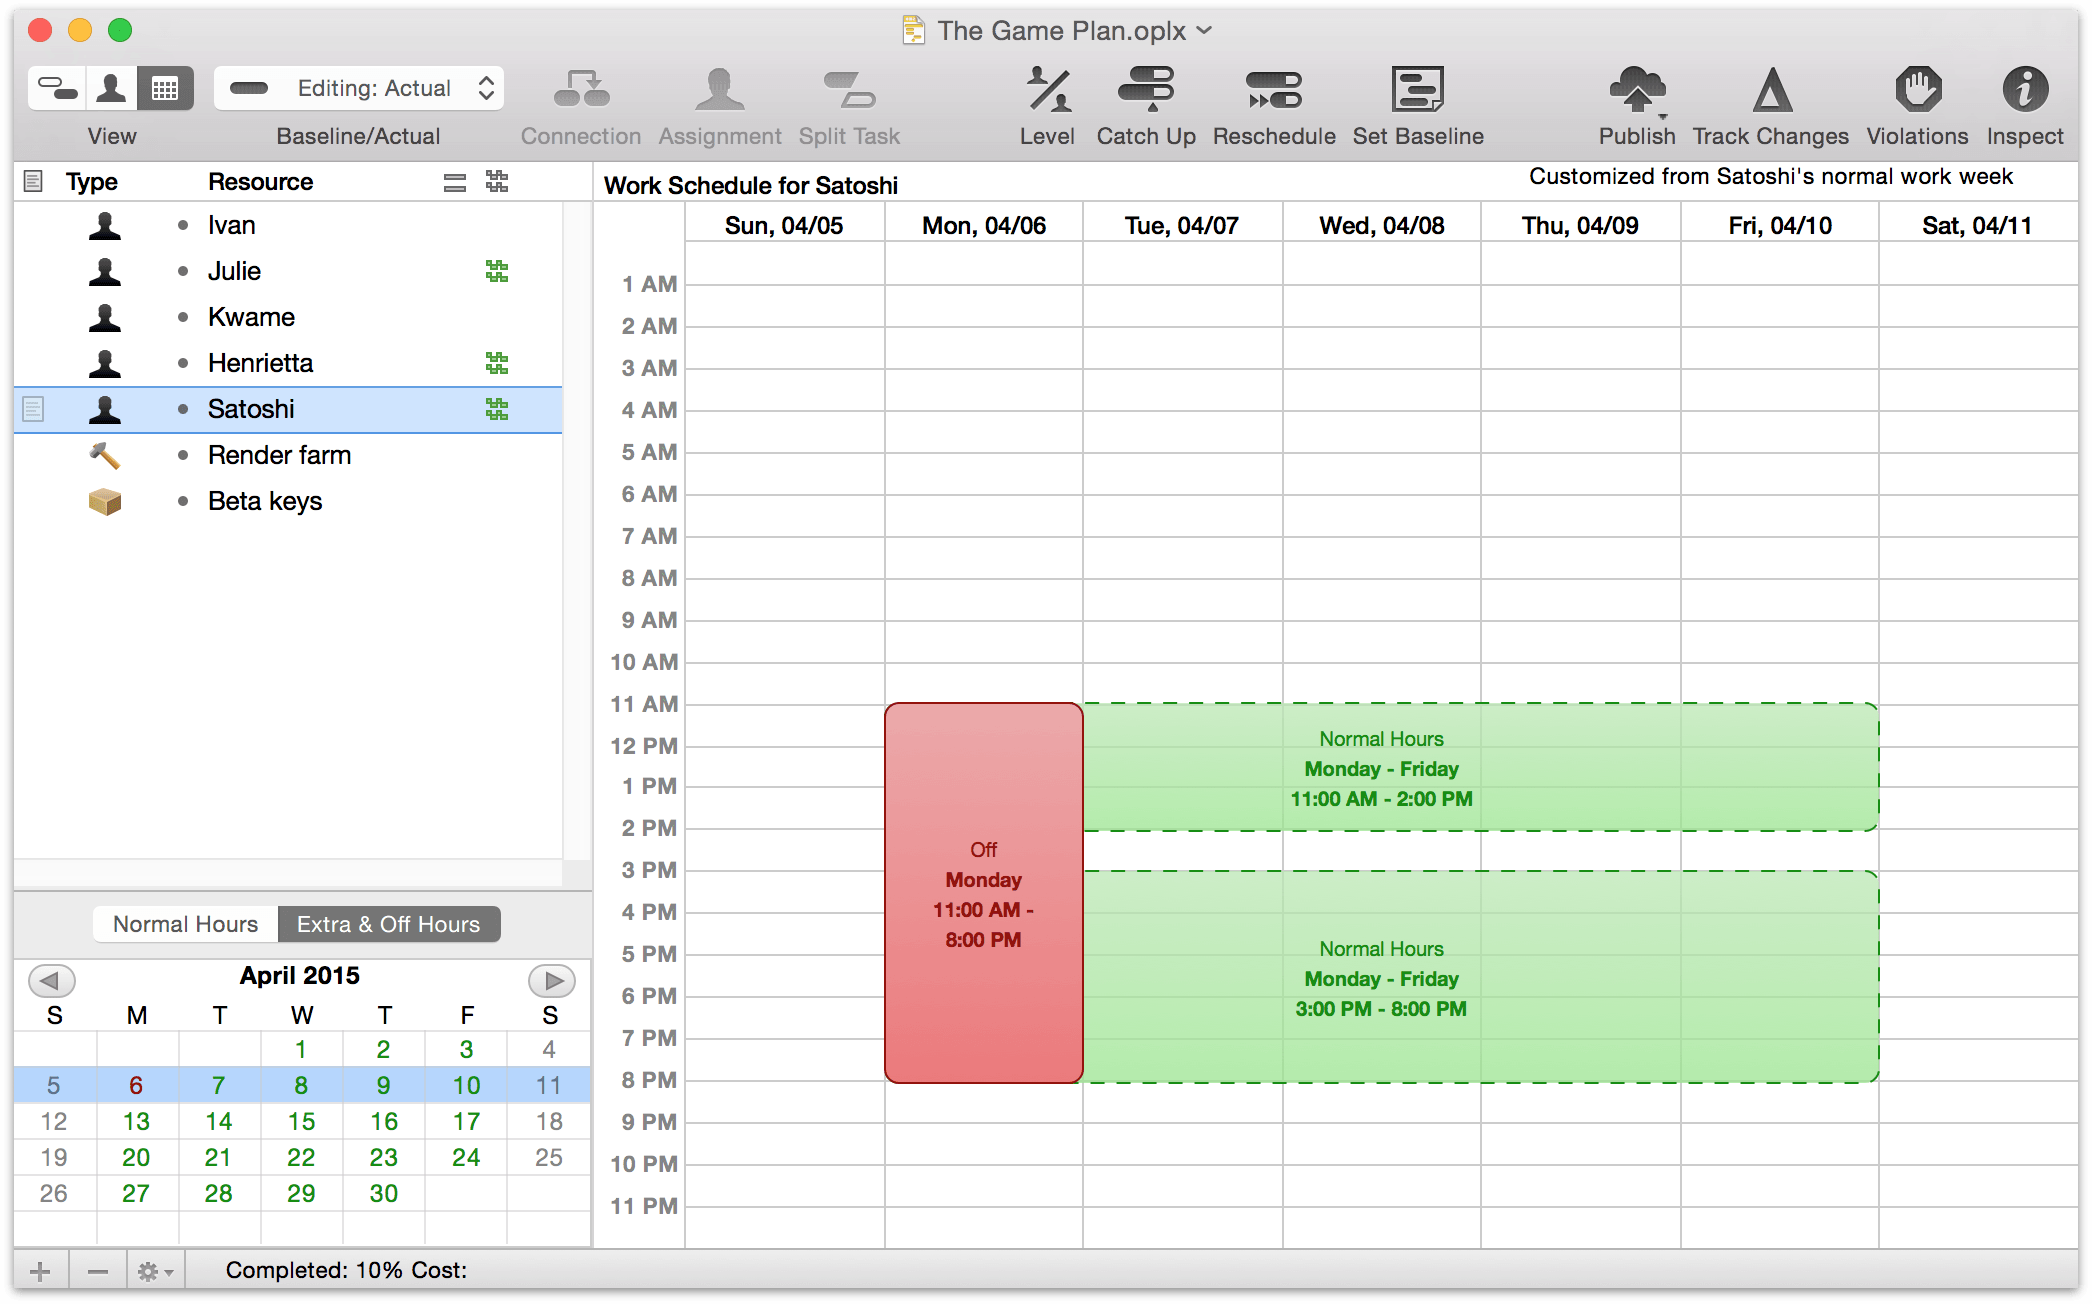Click the Resource column header
Viewport: 2092px width, 1304px height.
(261, 181)
